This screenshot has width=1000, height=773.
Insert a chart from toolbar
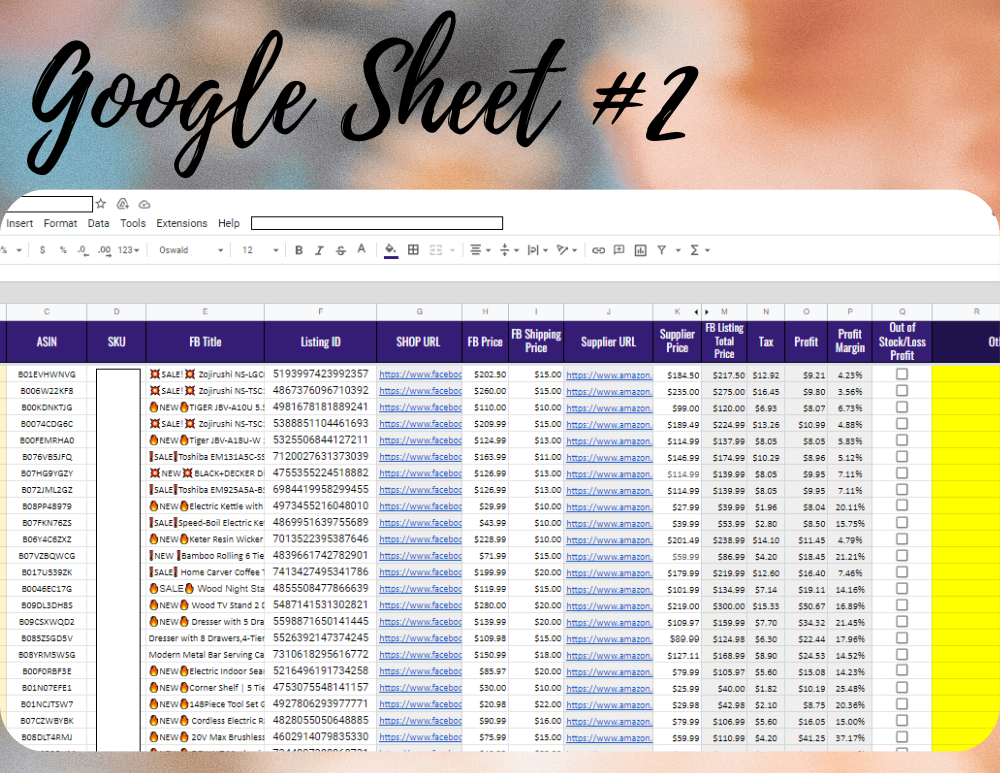(x=640, y=250)
